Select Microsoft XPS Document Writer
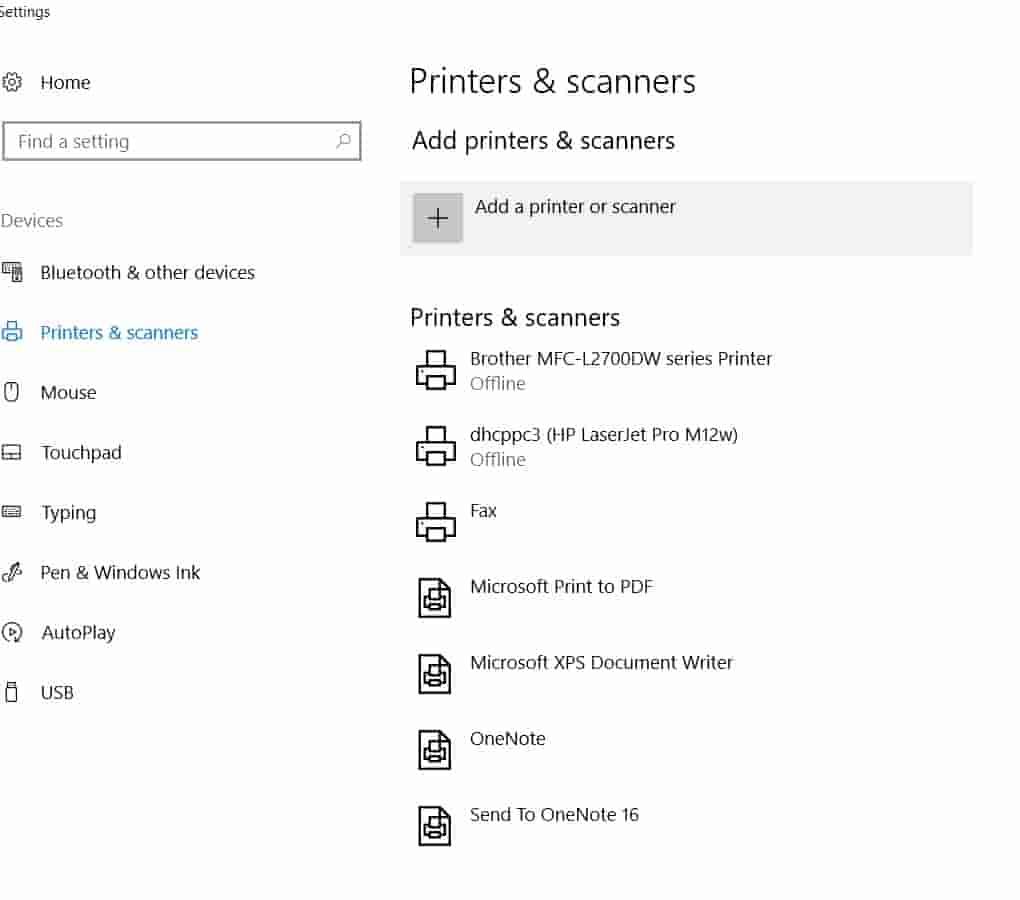 click(x=602, y=663)
